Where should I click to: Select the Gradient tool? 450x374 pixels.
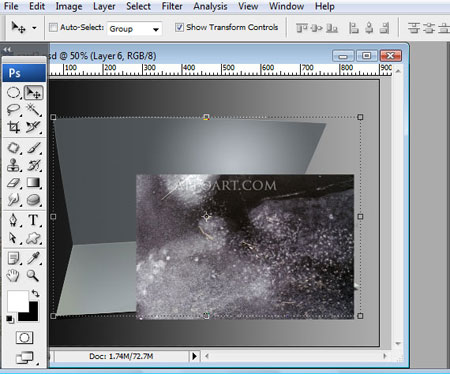tap(33, 182)
